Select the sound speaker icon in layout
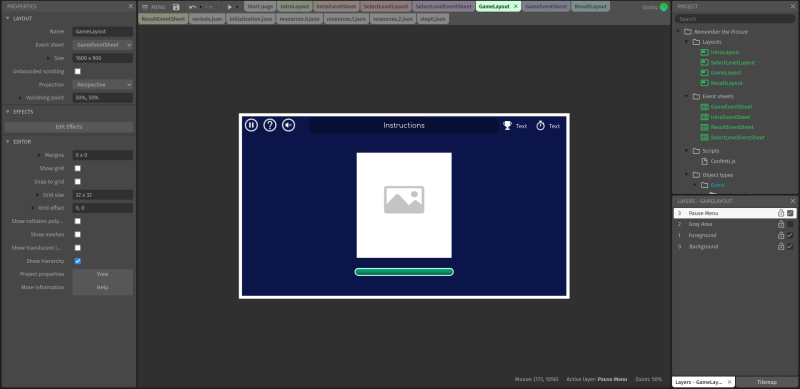Screen dimensions: 800x389 click(x=288, y=125)
